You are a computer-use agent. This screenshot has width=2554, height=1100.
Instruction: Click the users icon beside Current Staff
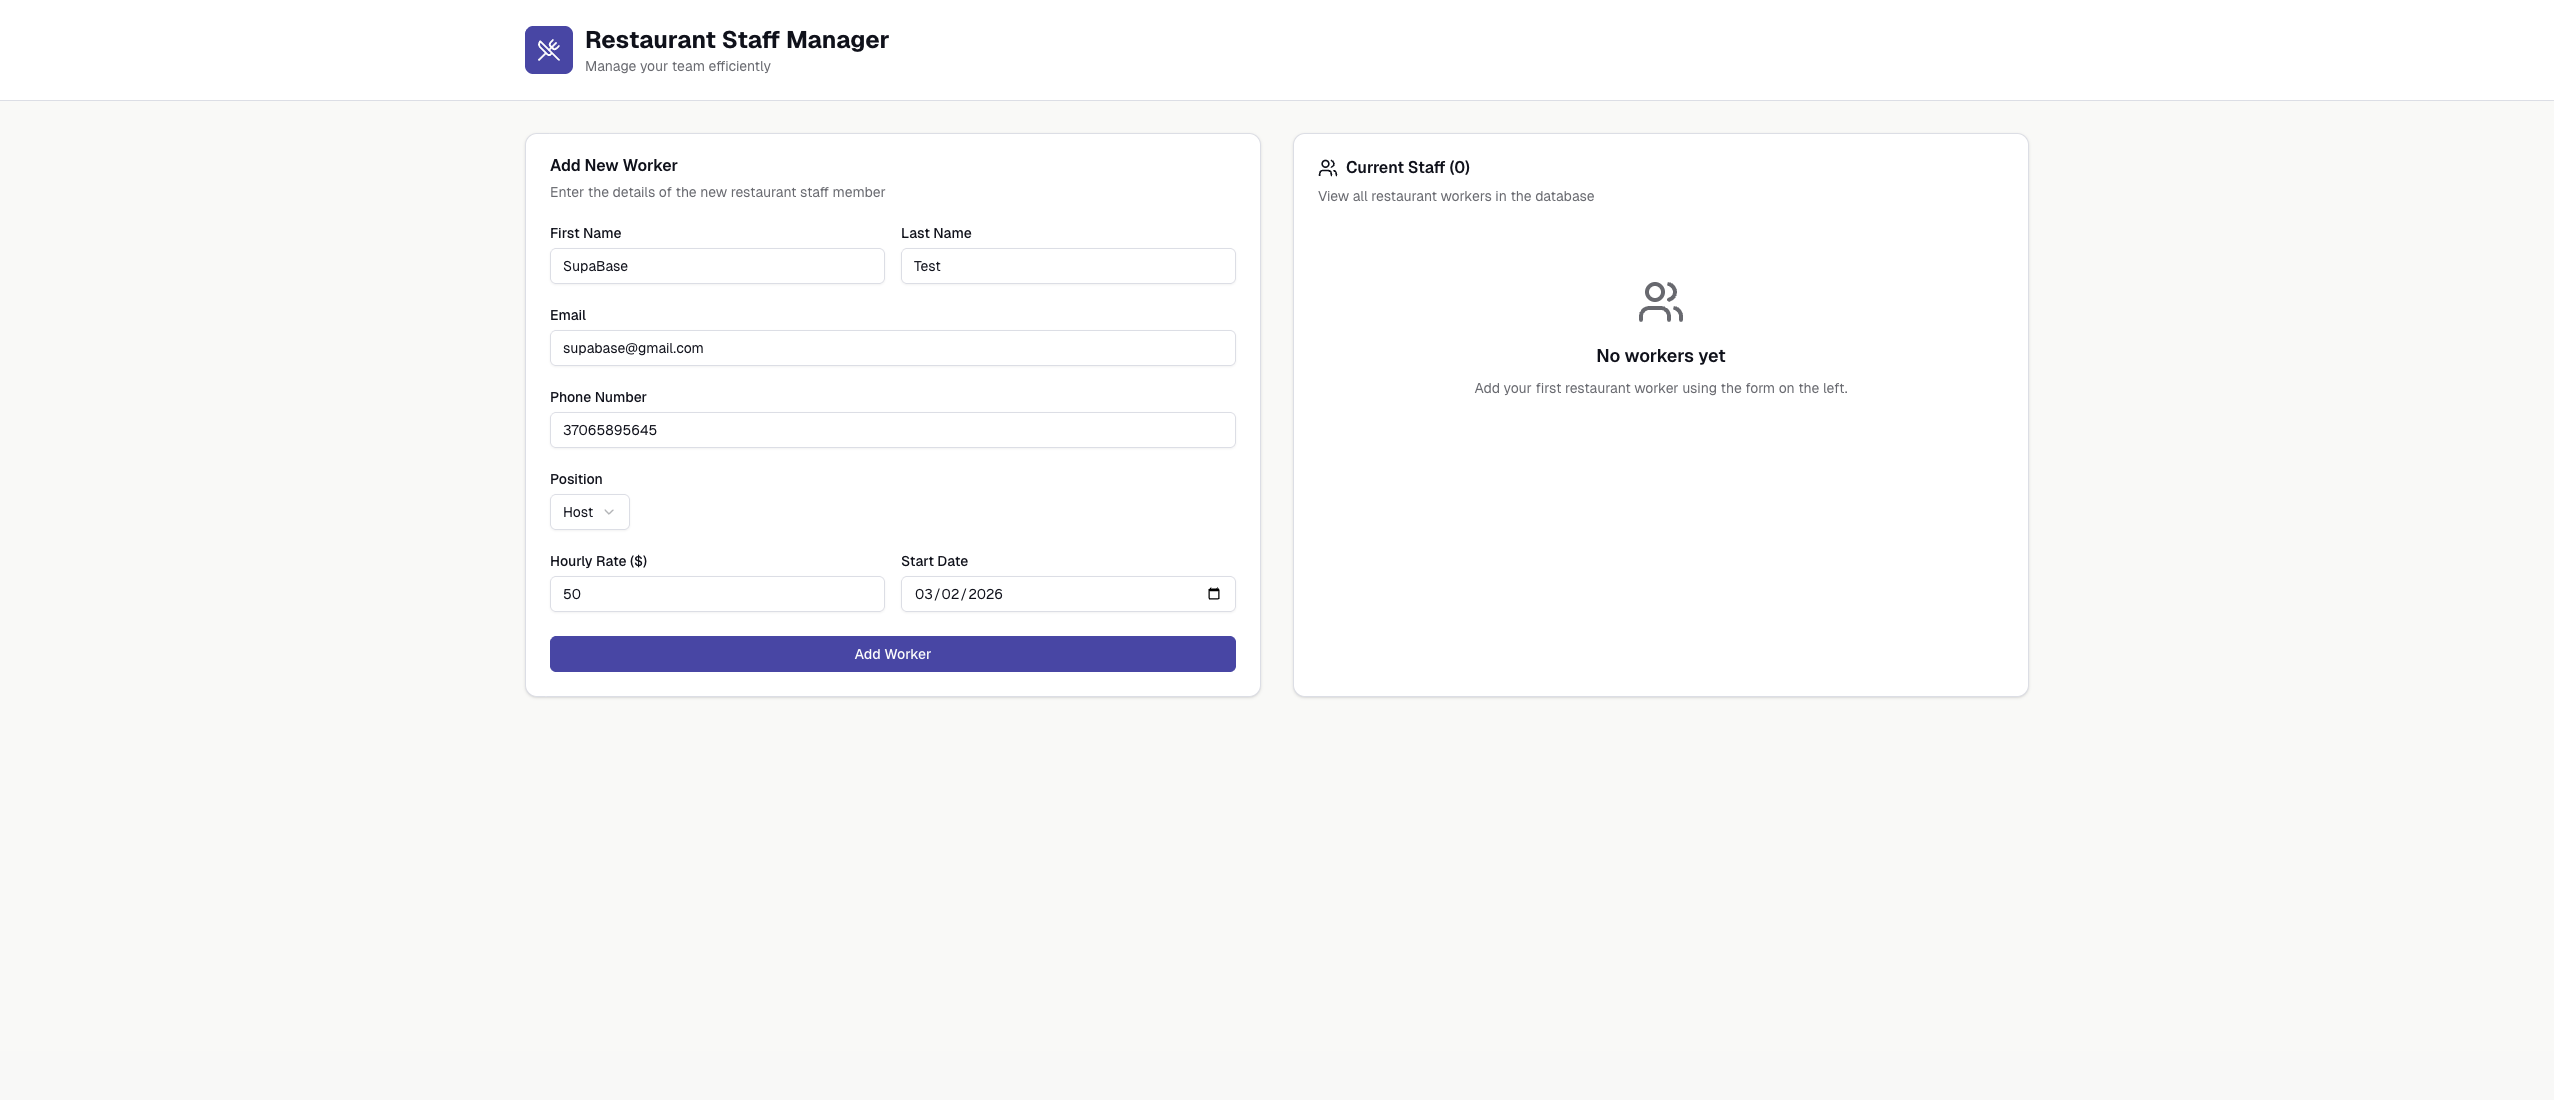[x=1327, y=168]
